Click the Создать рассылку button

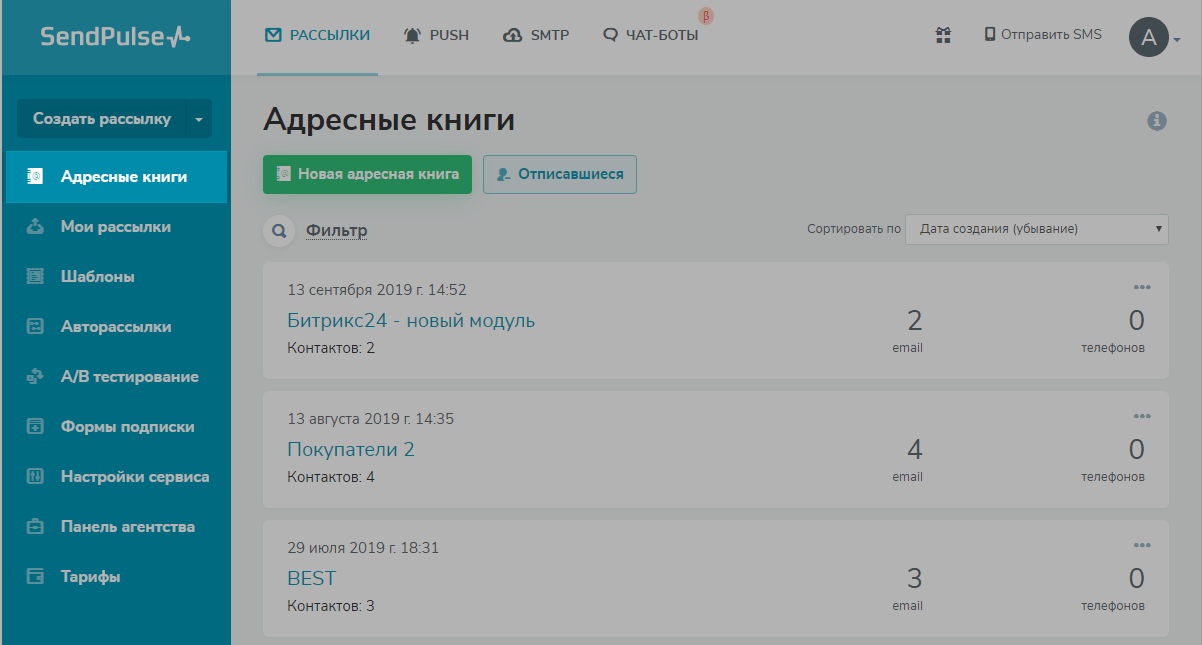click(102, 119)
